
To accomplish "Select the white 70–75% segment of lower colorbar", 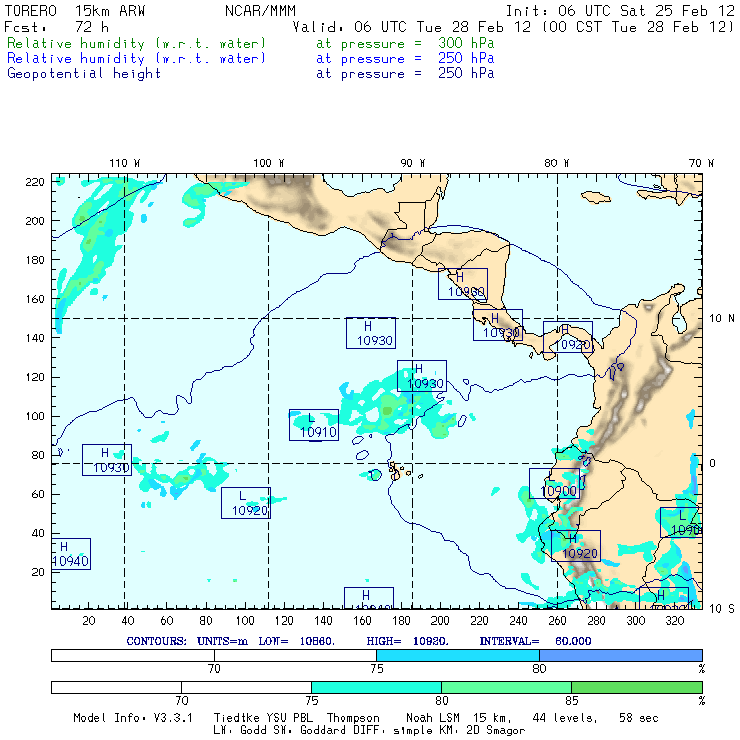I will point(246,687).
